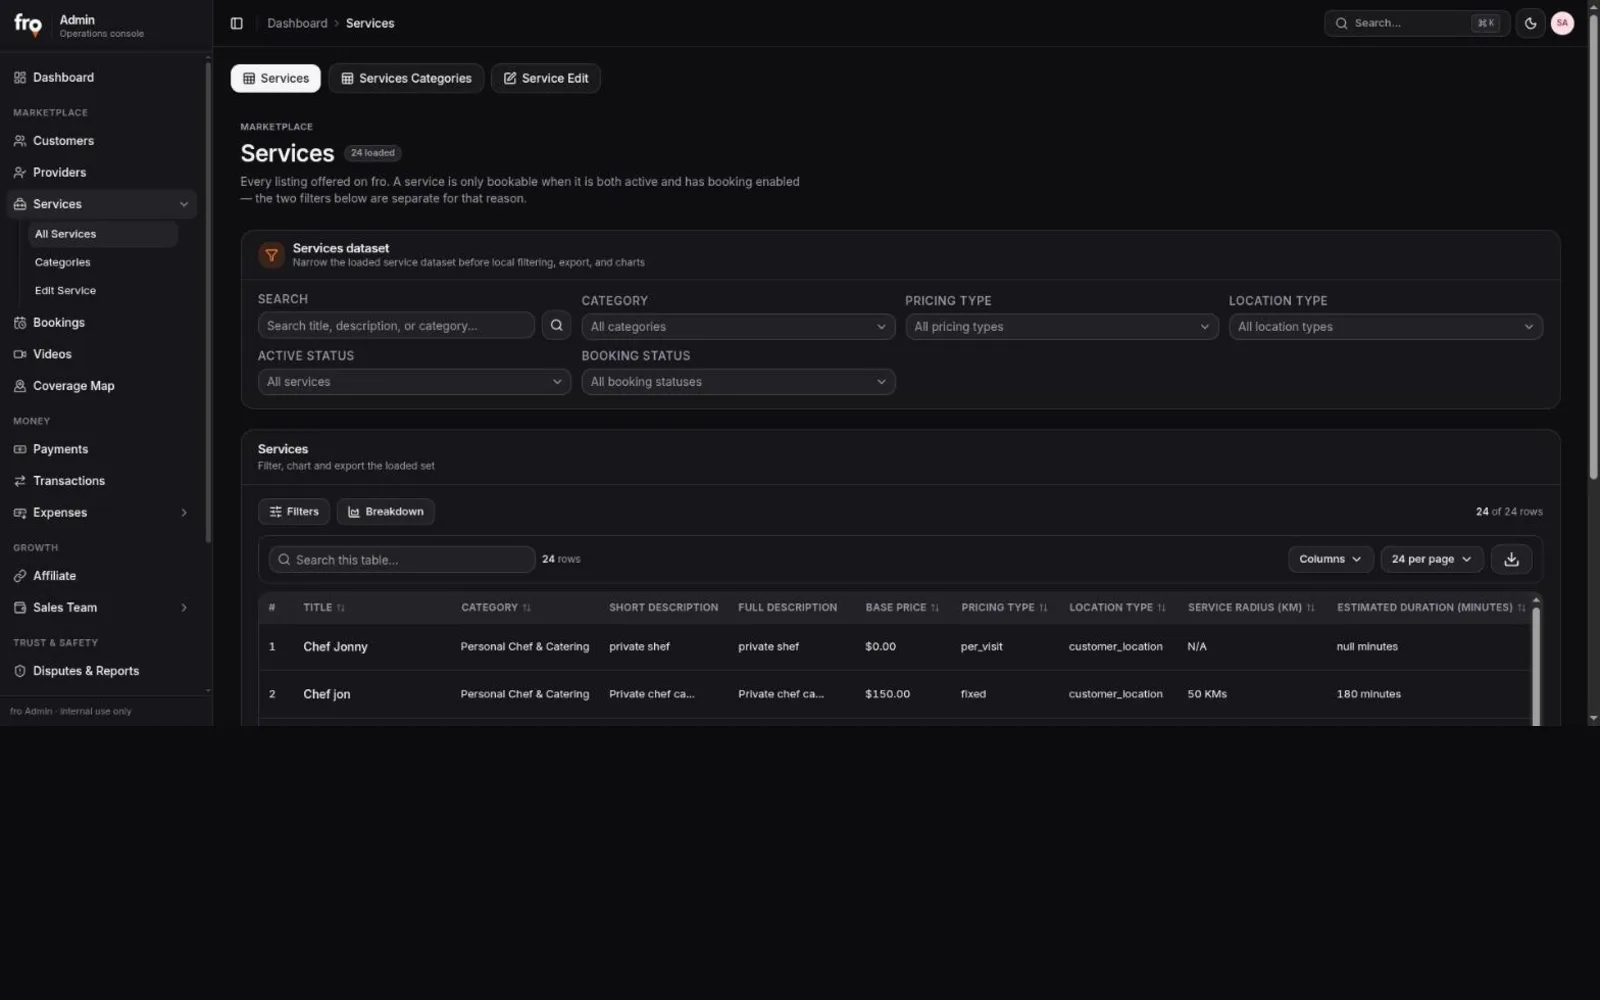Sort by Base Price column arrows
Viewport: 1600px width, 1000px height.
coord(935,608)
